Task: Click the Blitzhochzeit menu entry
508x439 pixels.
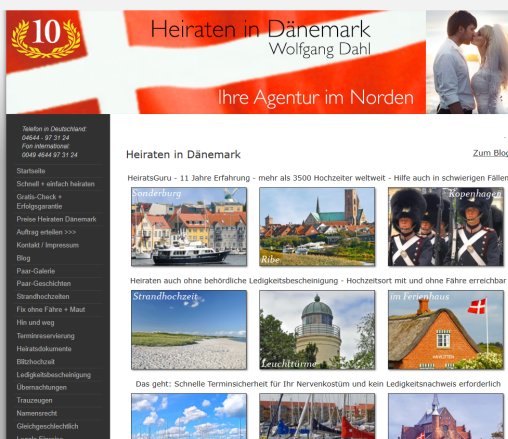Action: 36,362
